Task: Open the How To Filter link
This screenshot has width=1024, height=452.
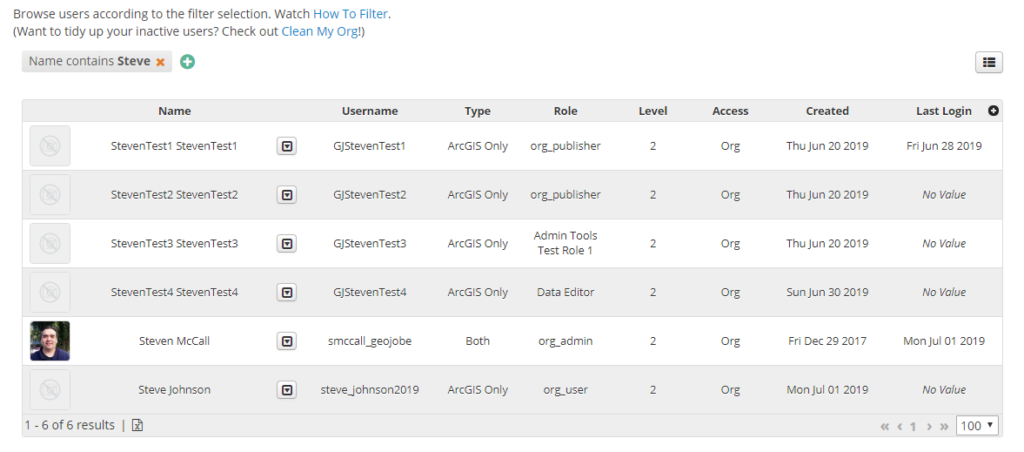Action: pos(351,14)
